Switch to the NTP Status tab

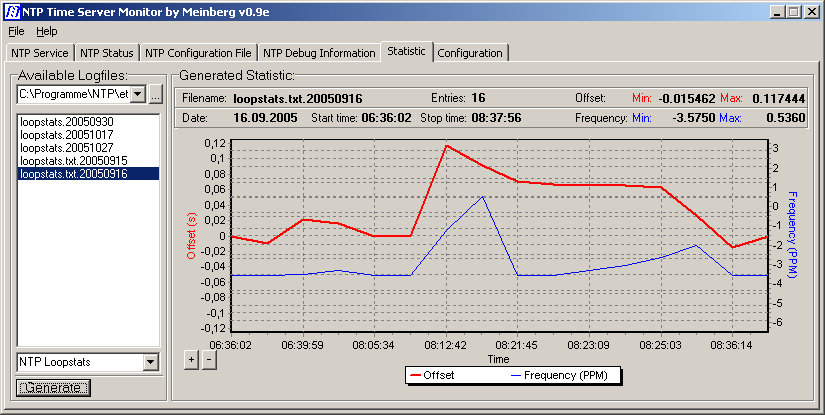click(107, 53)
